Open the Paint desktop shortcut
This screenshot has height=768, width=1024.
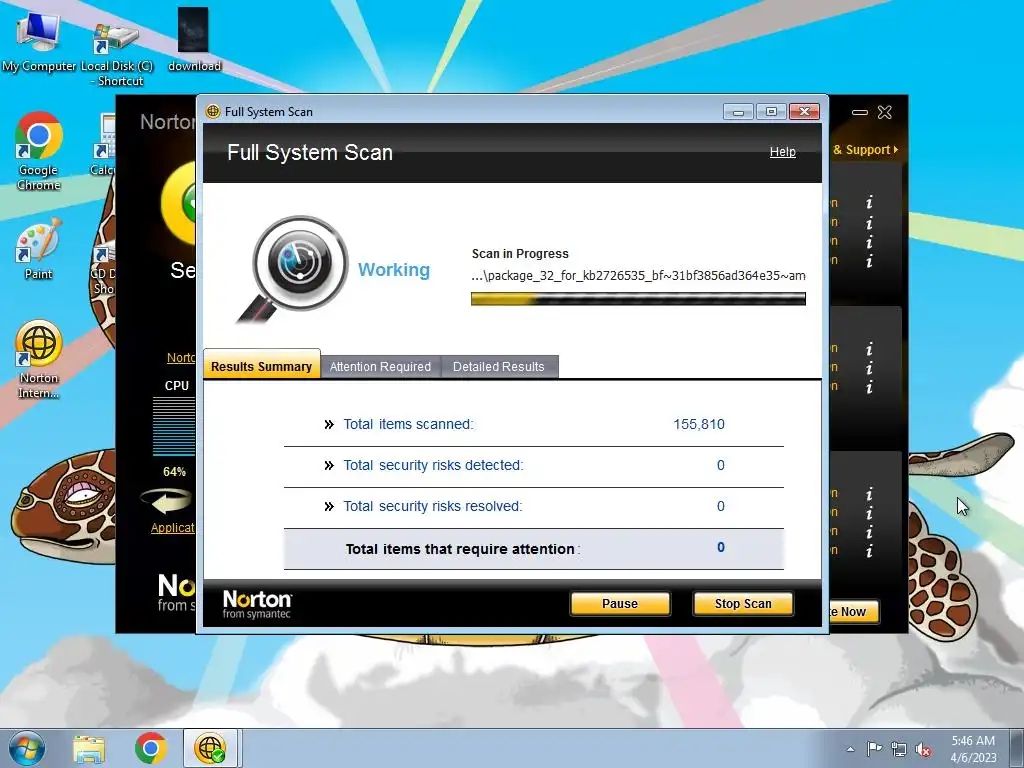coord(39,249)
